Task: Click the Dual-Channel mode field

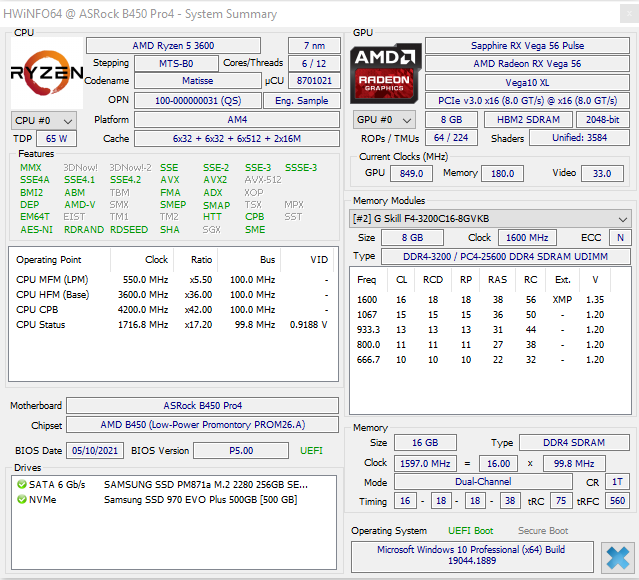Action: click(483, 482)
